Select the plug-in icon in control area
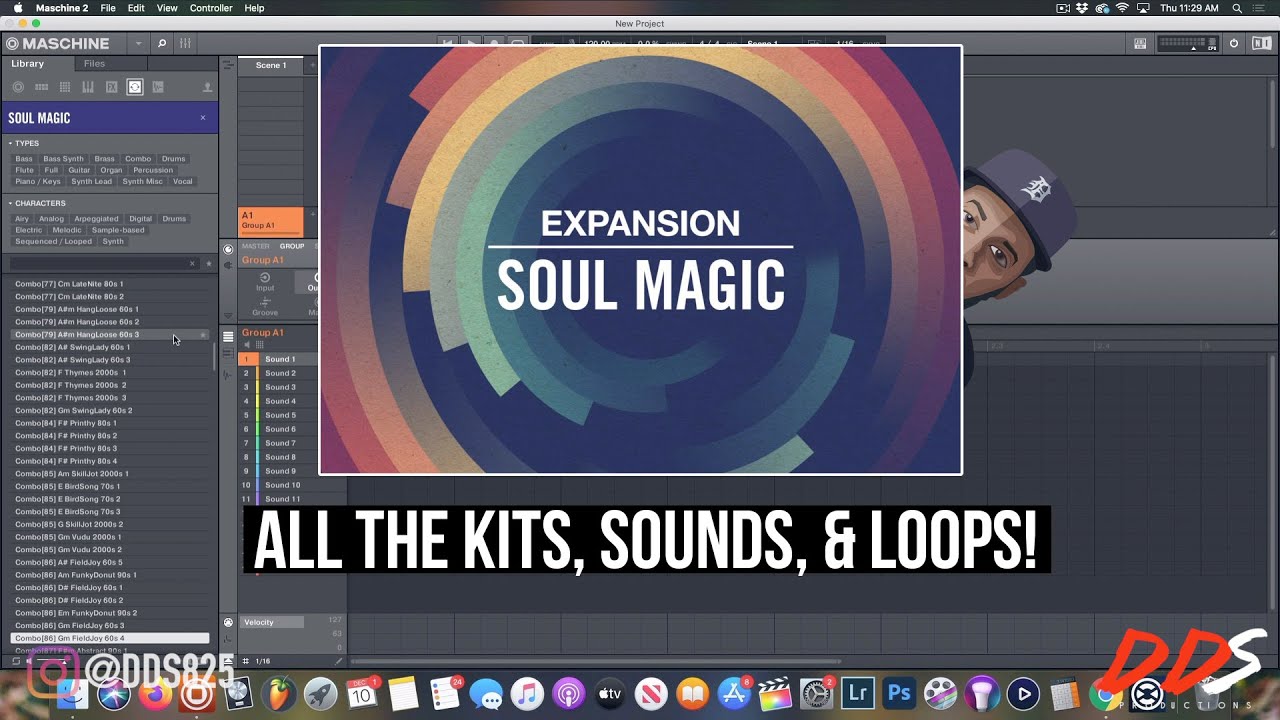This screenshot has width=1280, height=720. tap(228, 264)
